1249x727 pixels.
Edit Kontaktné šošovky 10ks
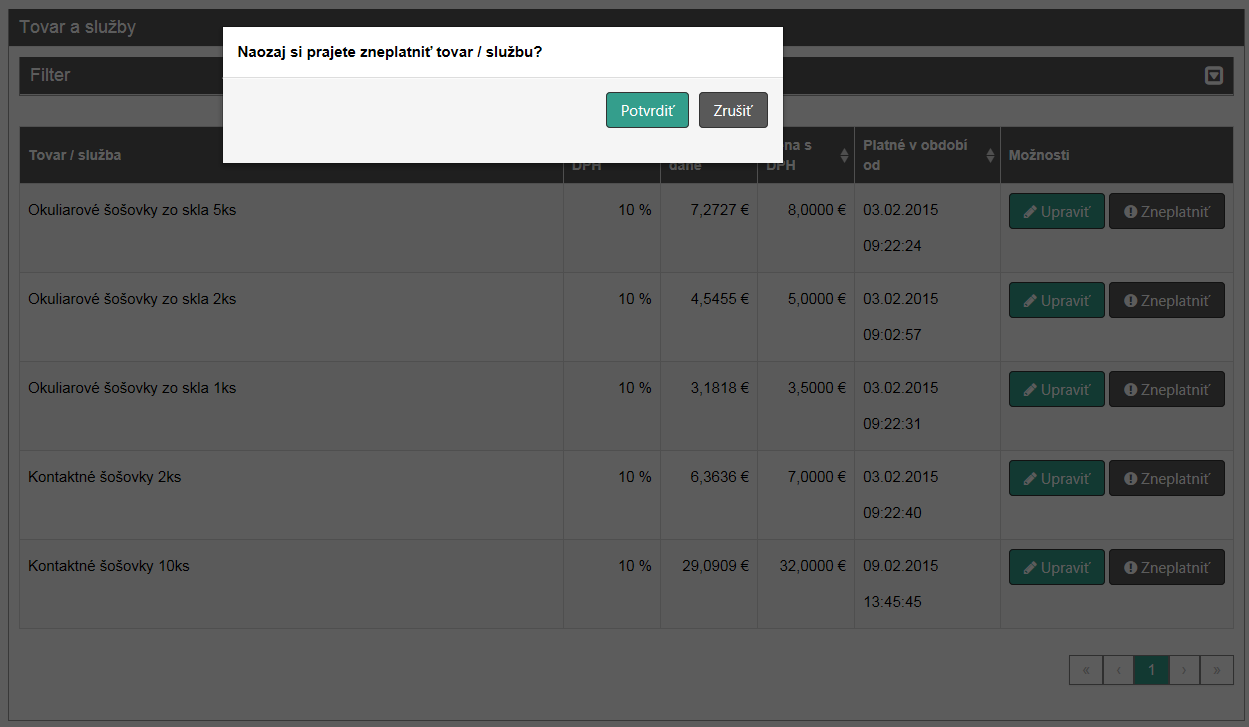pos(1057,567)
